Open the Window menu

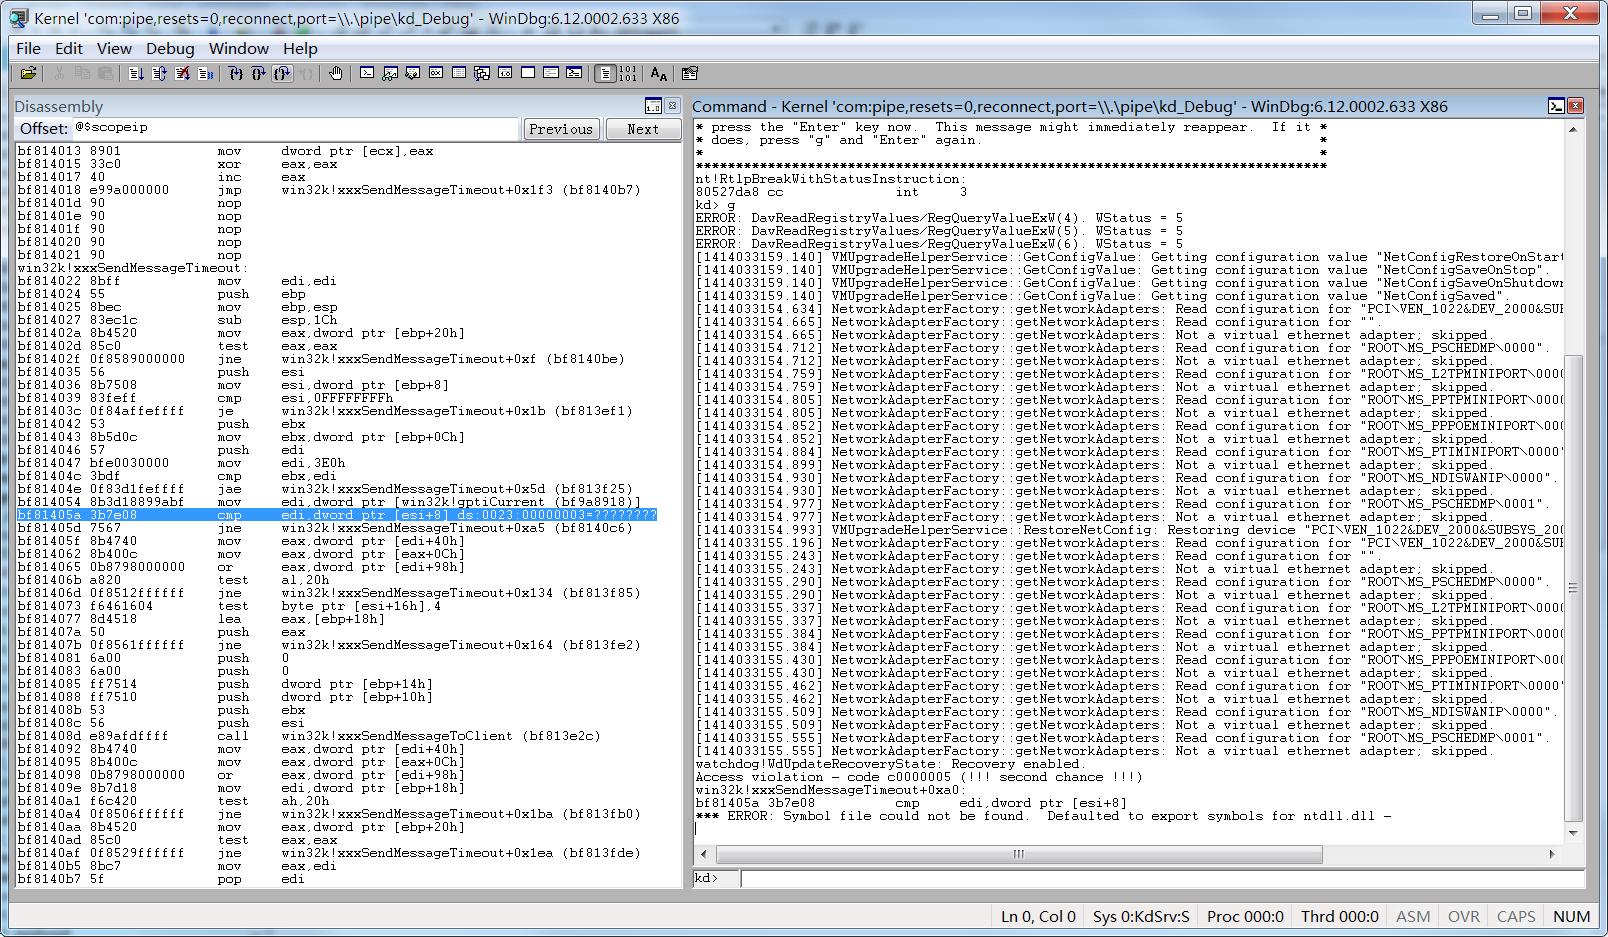tap(238, 48)
